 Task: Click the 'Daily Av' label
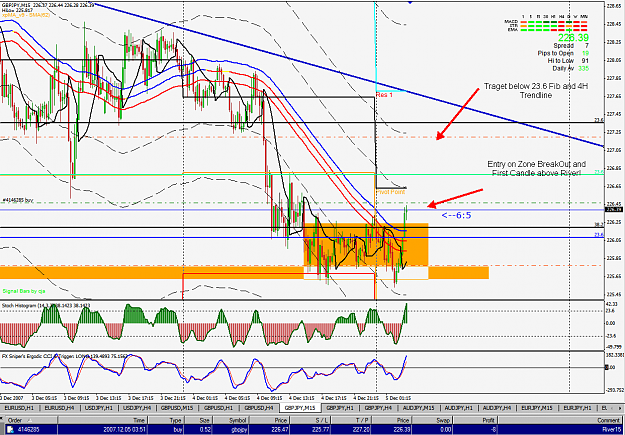click(x=563, y=69)
